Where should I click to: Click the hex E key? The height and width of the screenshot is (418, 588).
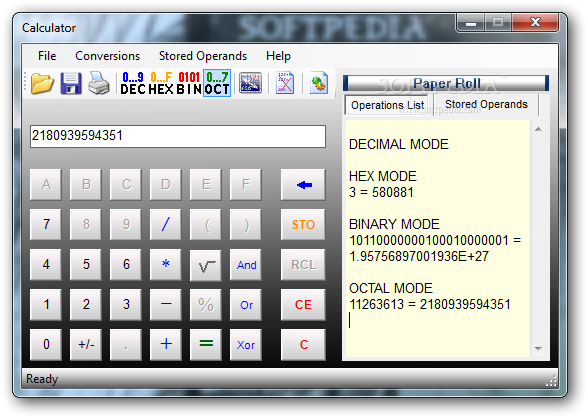(206, 184)
